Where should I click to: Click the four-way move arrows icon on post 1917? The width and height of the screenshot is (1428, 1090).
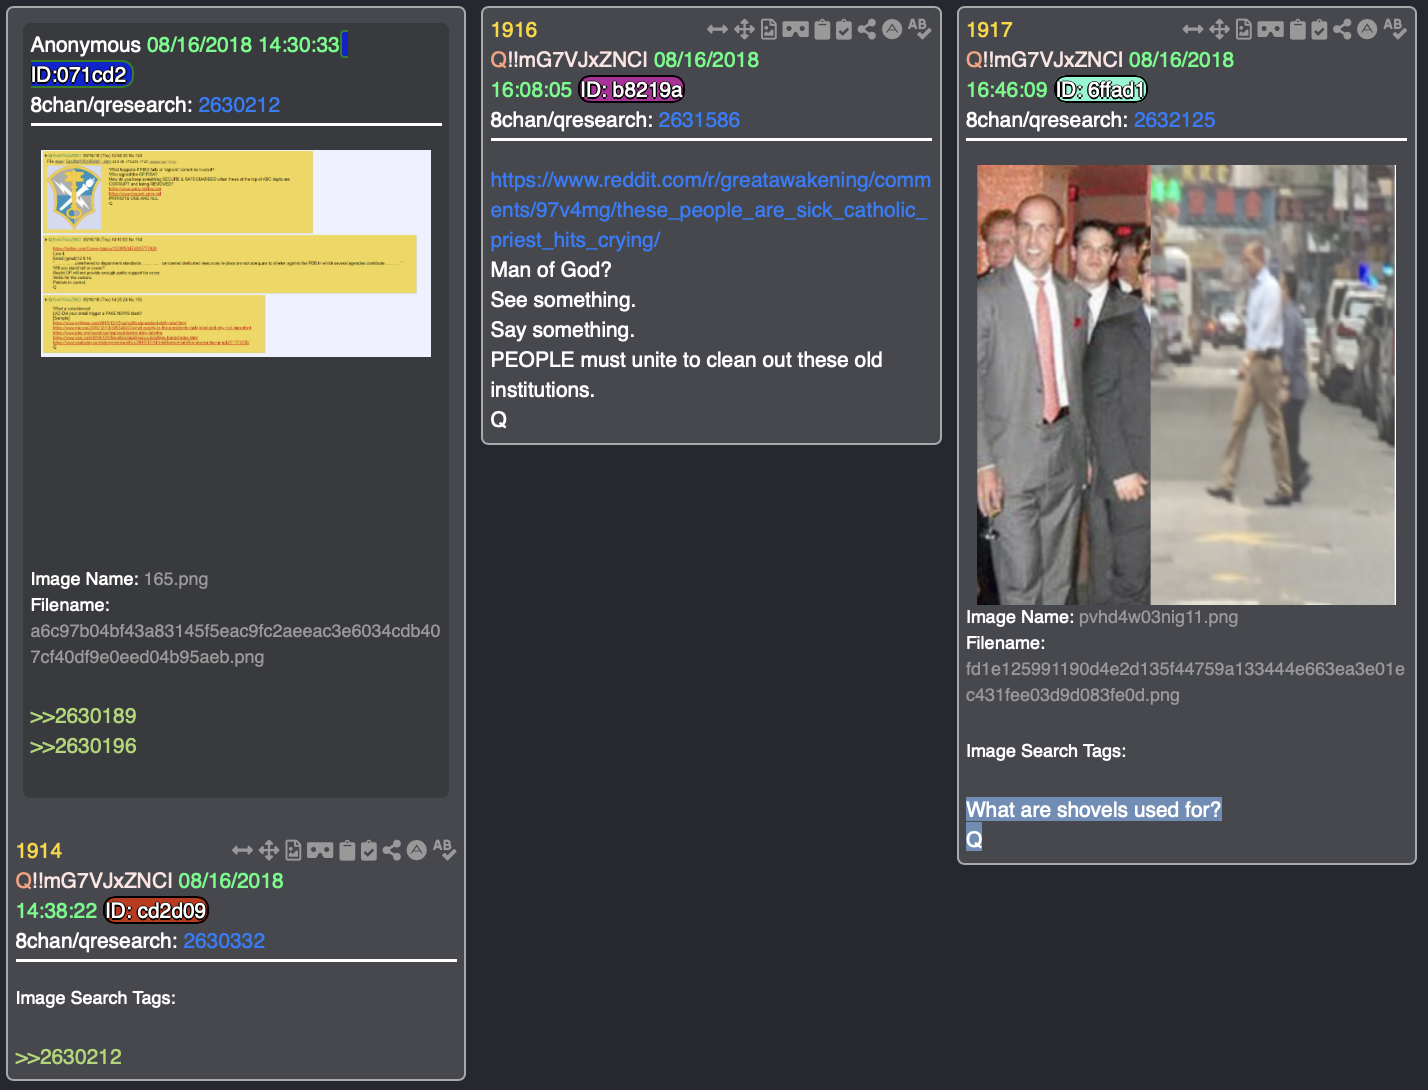coord(1219,30)
